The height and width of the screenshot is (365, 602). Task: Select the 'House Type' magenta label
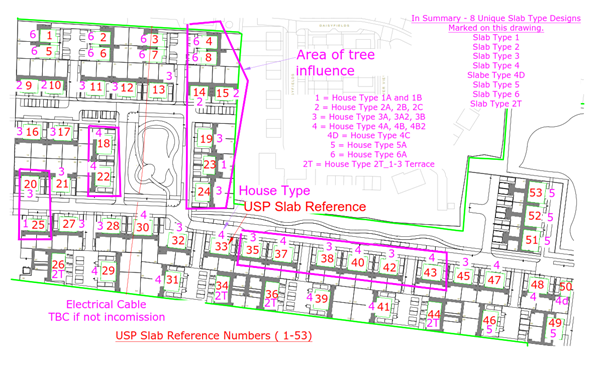click(x=274, y=191)
